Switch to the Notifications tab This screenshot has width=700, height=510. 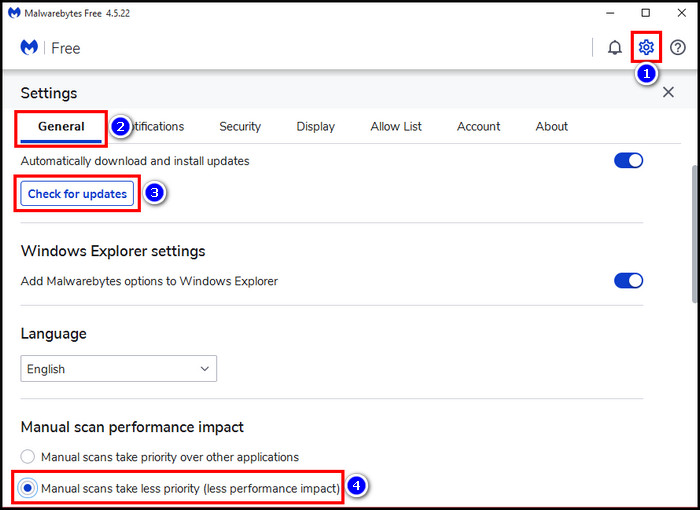157,127
